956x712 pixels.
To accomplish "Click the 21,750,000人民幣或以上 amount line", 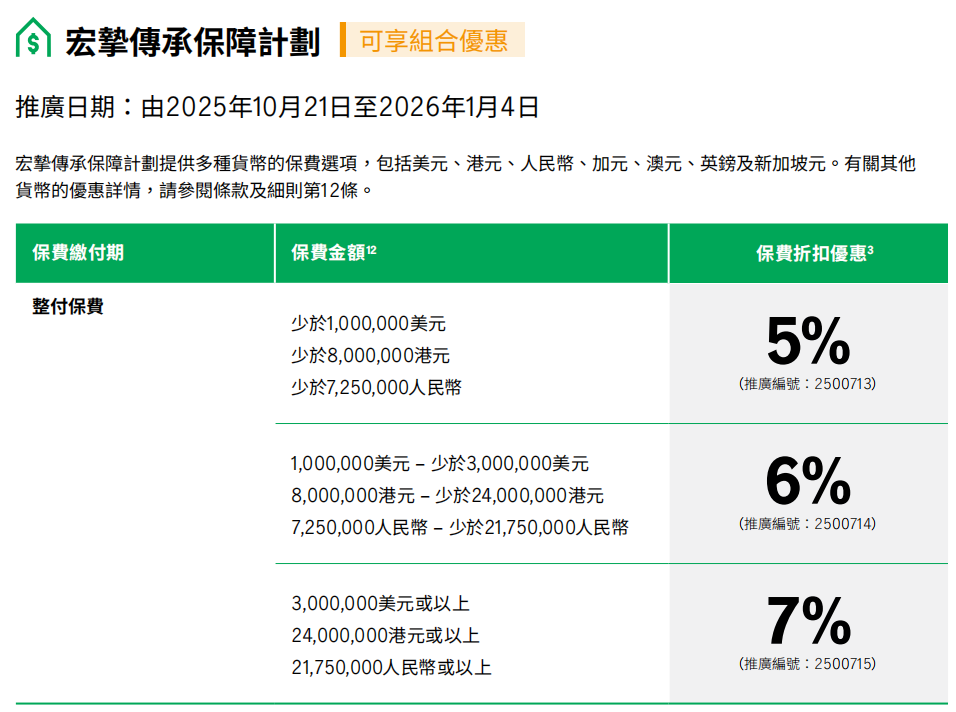I will (x=391, y=668).
